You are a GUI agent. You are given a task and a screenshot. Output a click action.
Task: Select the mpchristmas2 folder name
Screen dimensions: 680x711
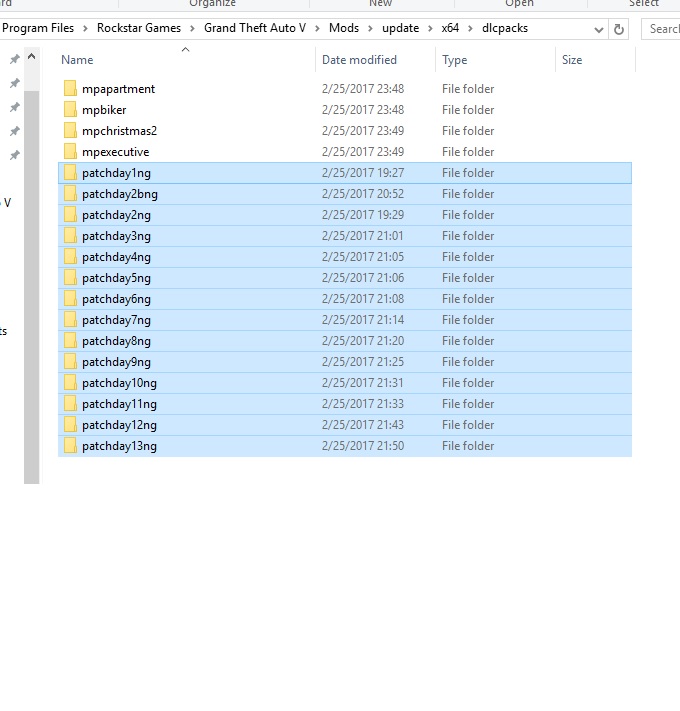coord(119,131)
